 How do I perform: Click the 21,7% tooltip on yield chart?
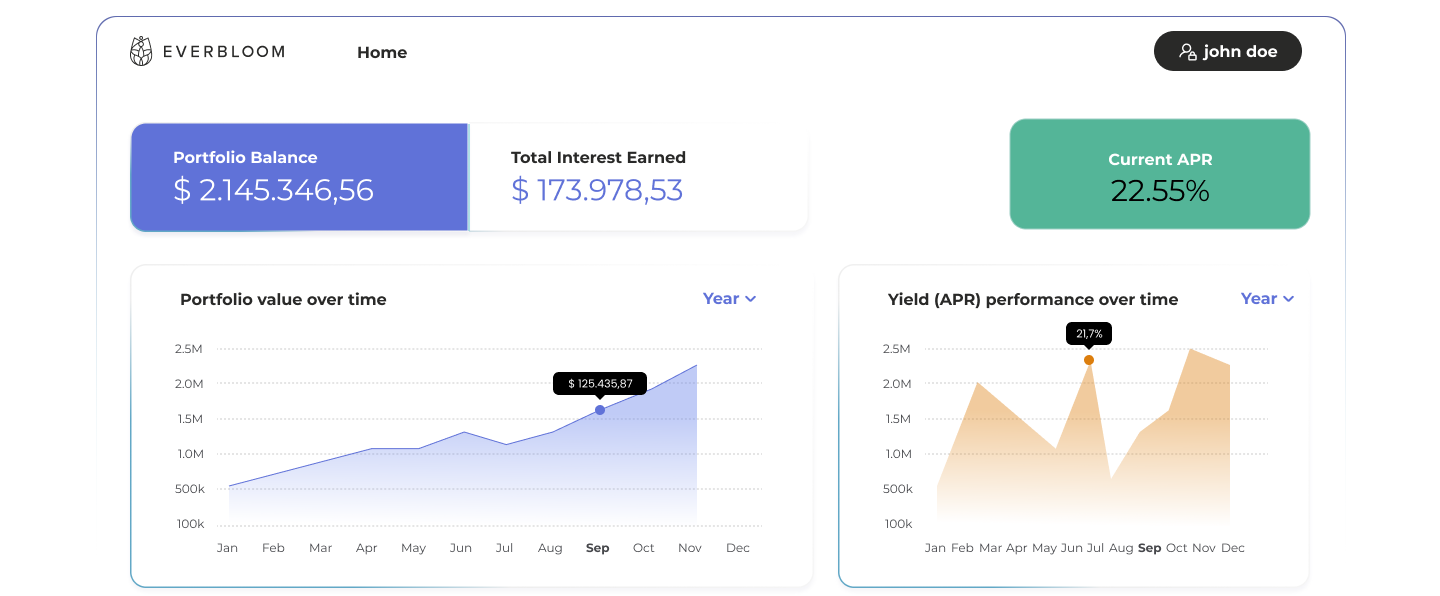tap(1089, 333)
